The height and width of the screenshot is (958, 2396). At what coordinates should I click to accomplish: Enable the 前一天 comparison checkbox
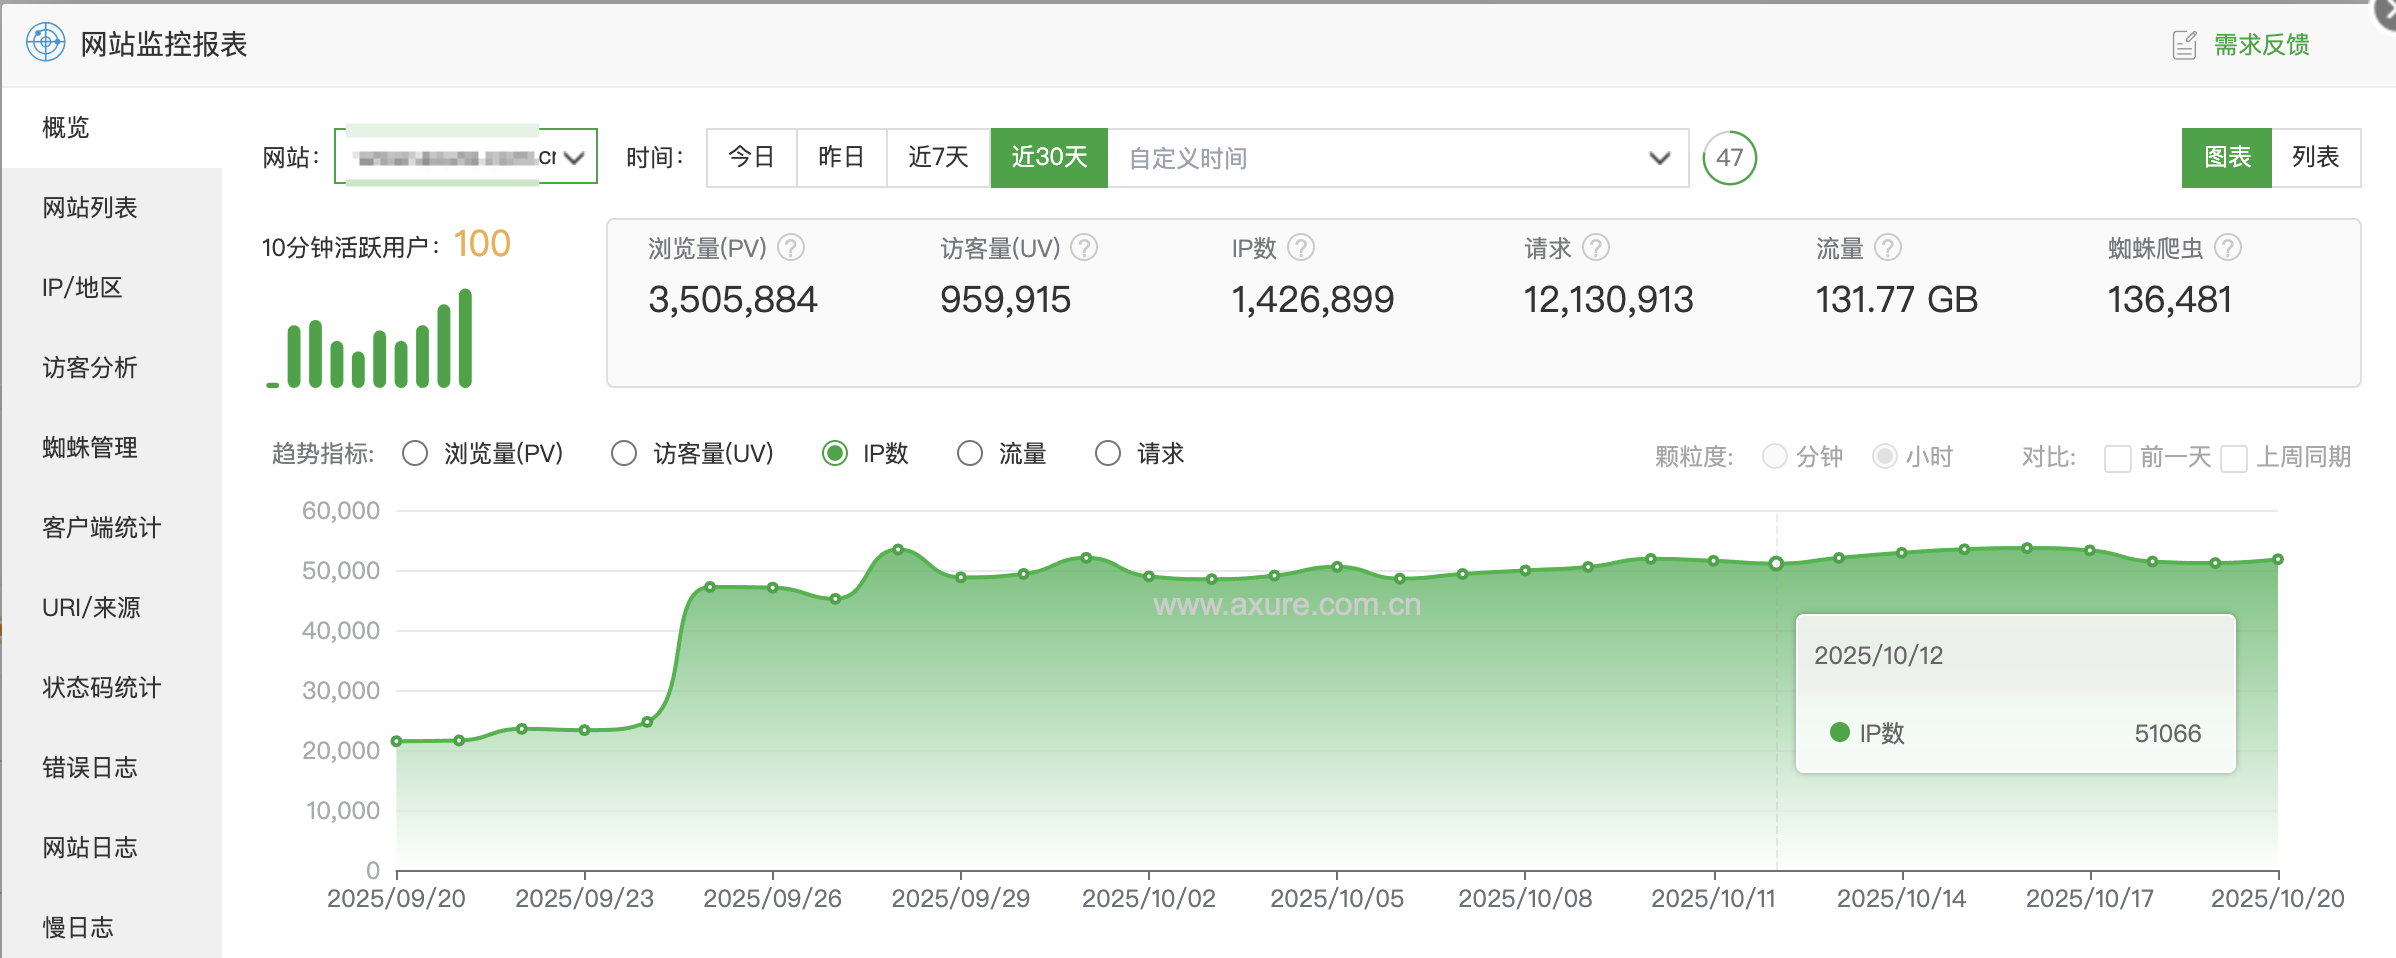tap(2117, 458)
